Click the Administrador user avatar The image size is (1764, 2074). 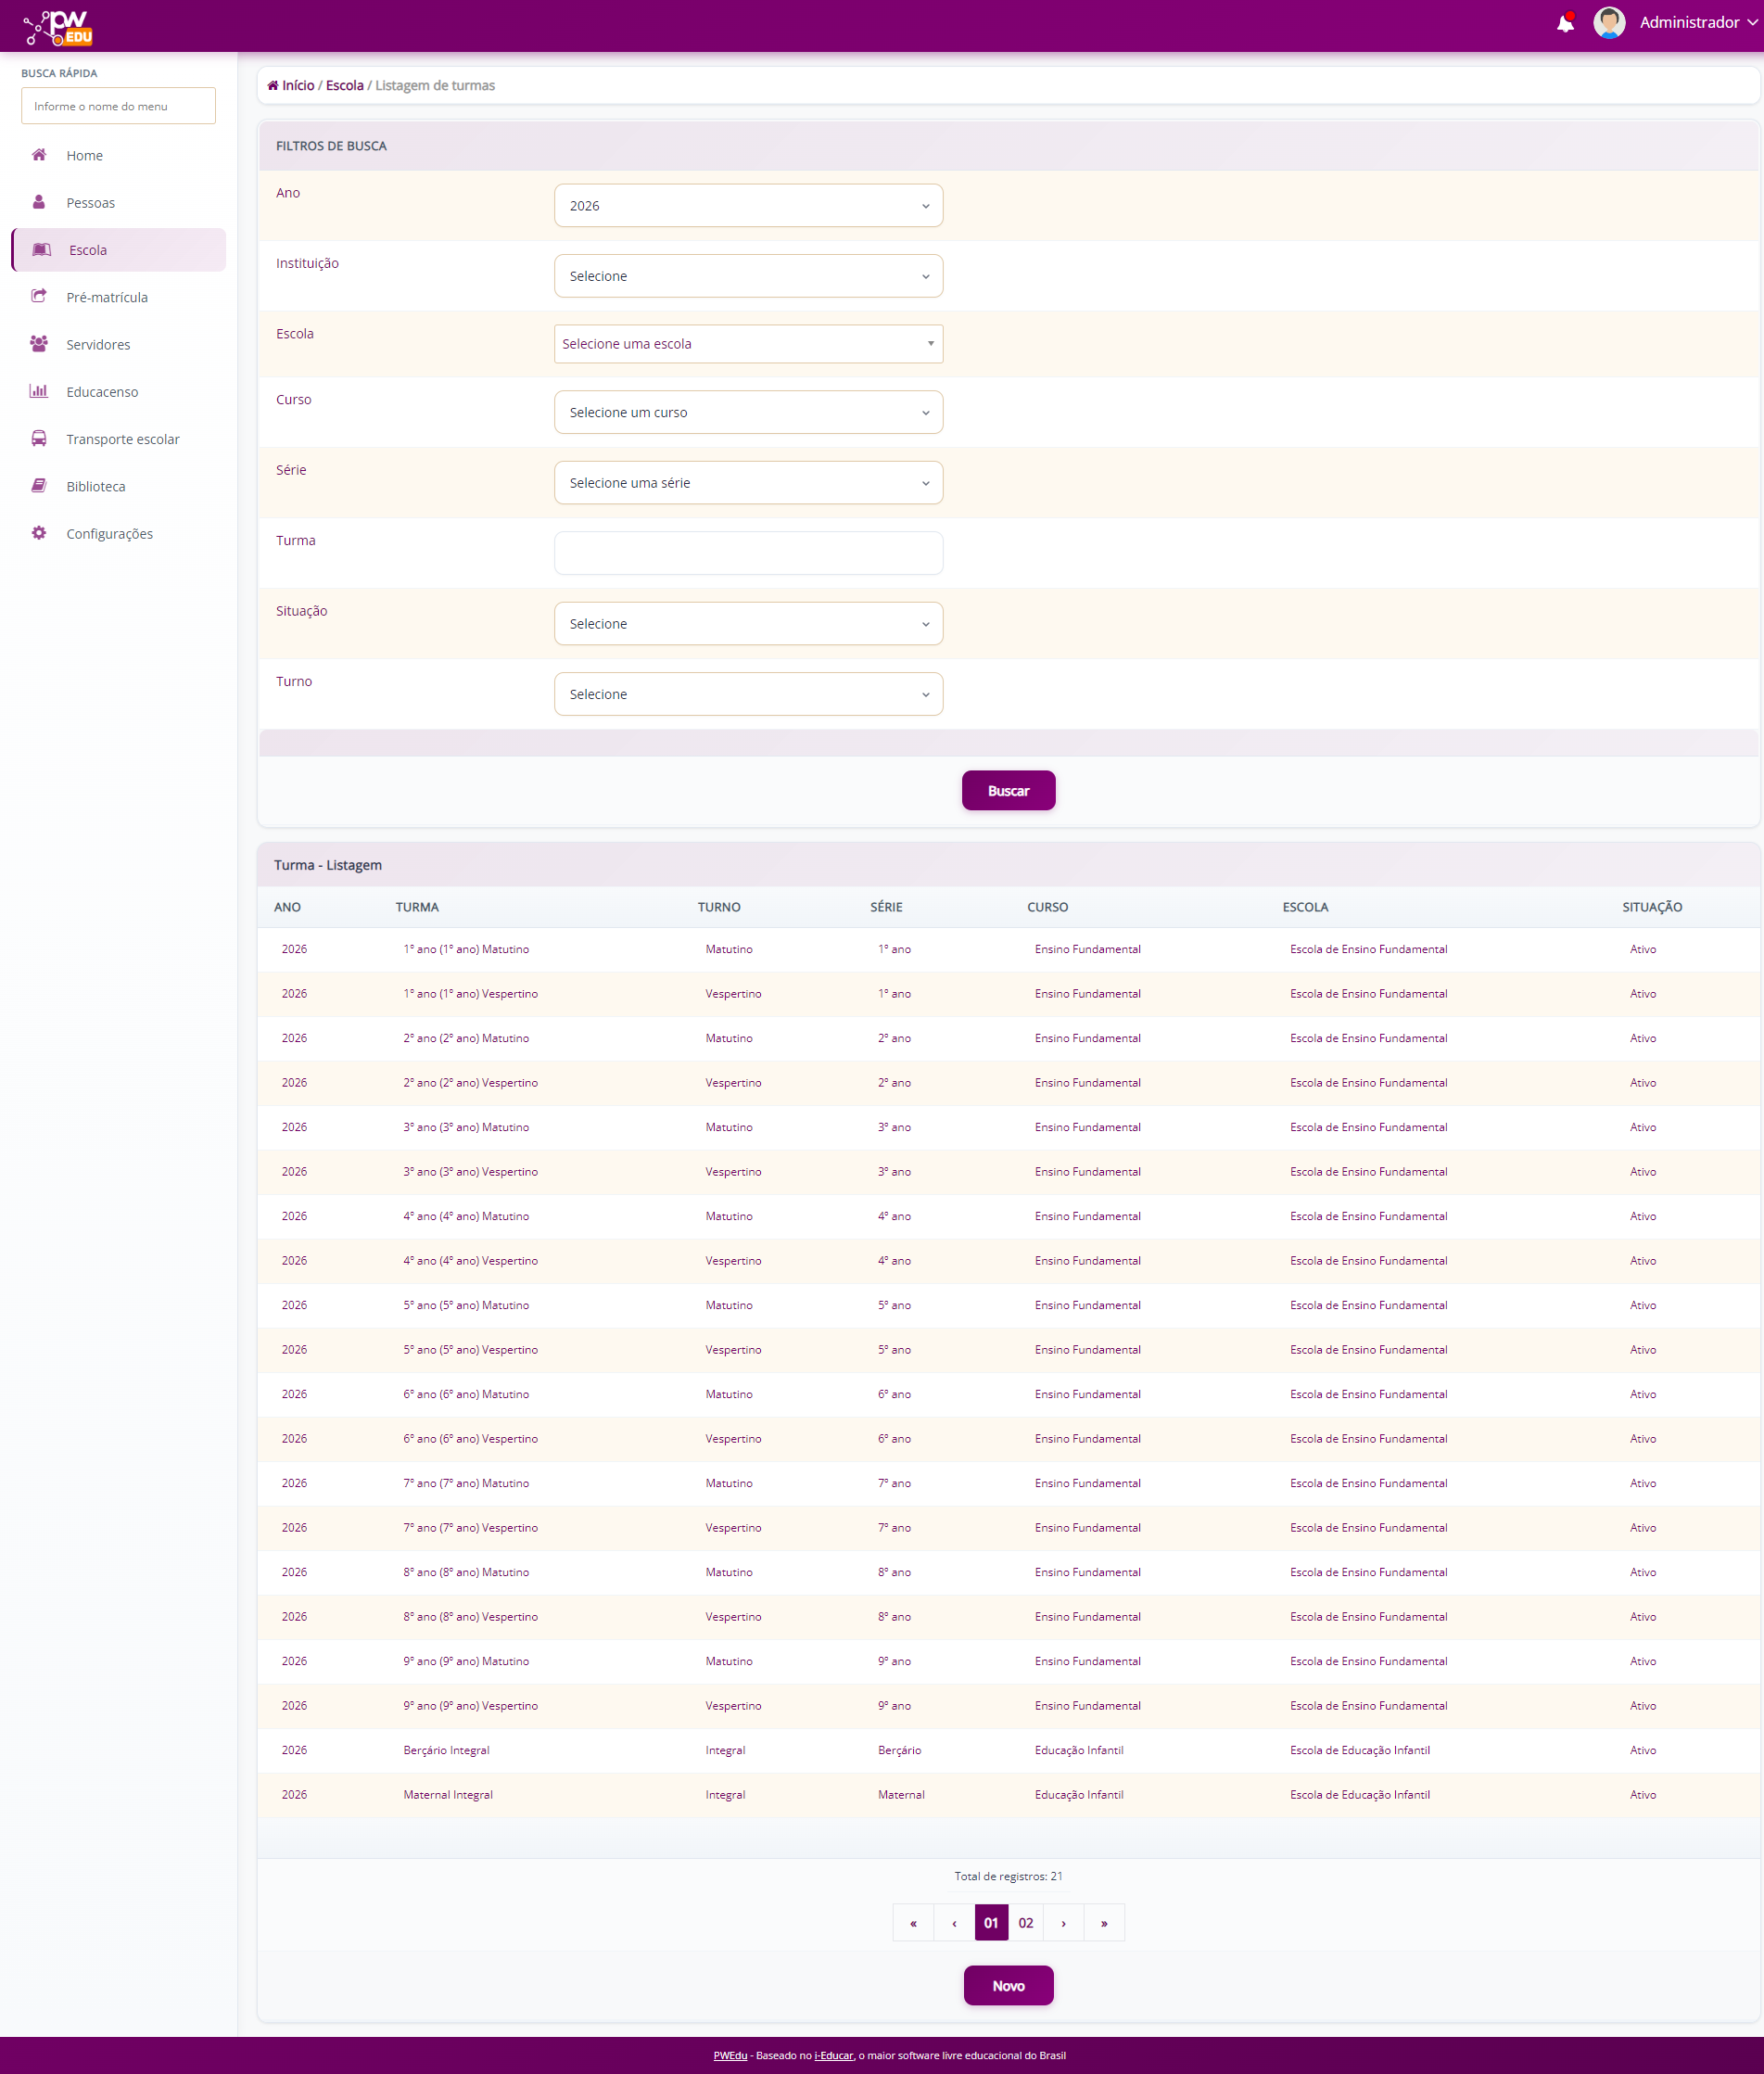tap(1608, 23)
